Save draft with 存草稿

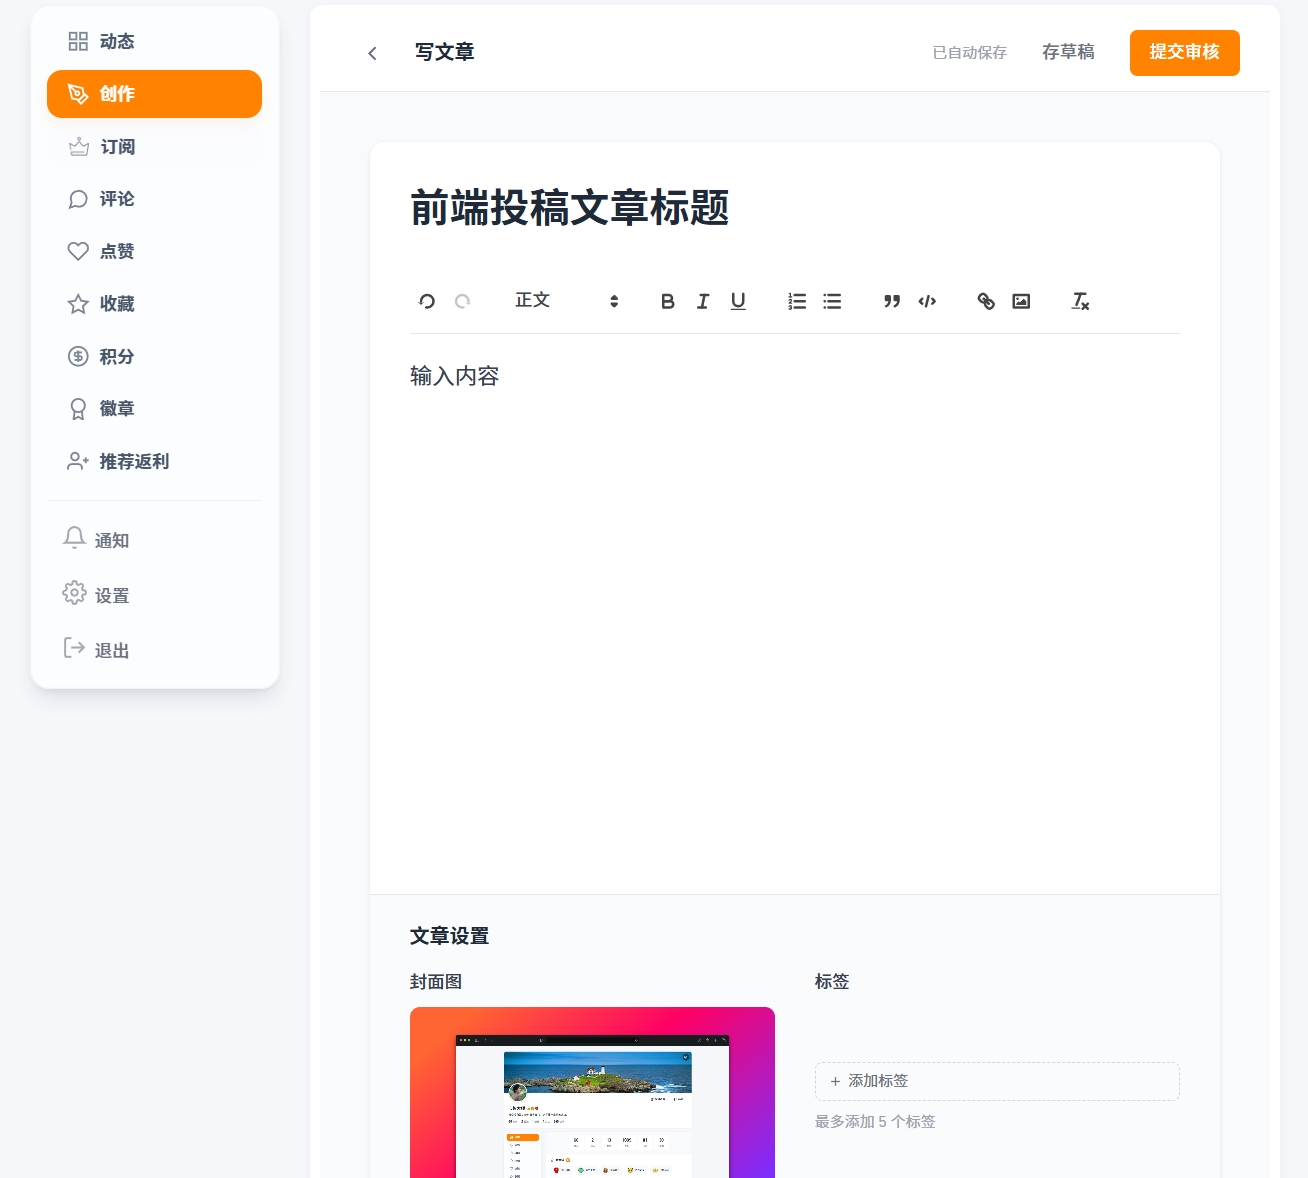(x=1068, y=52)
